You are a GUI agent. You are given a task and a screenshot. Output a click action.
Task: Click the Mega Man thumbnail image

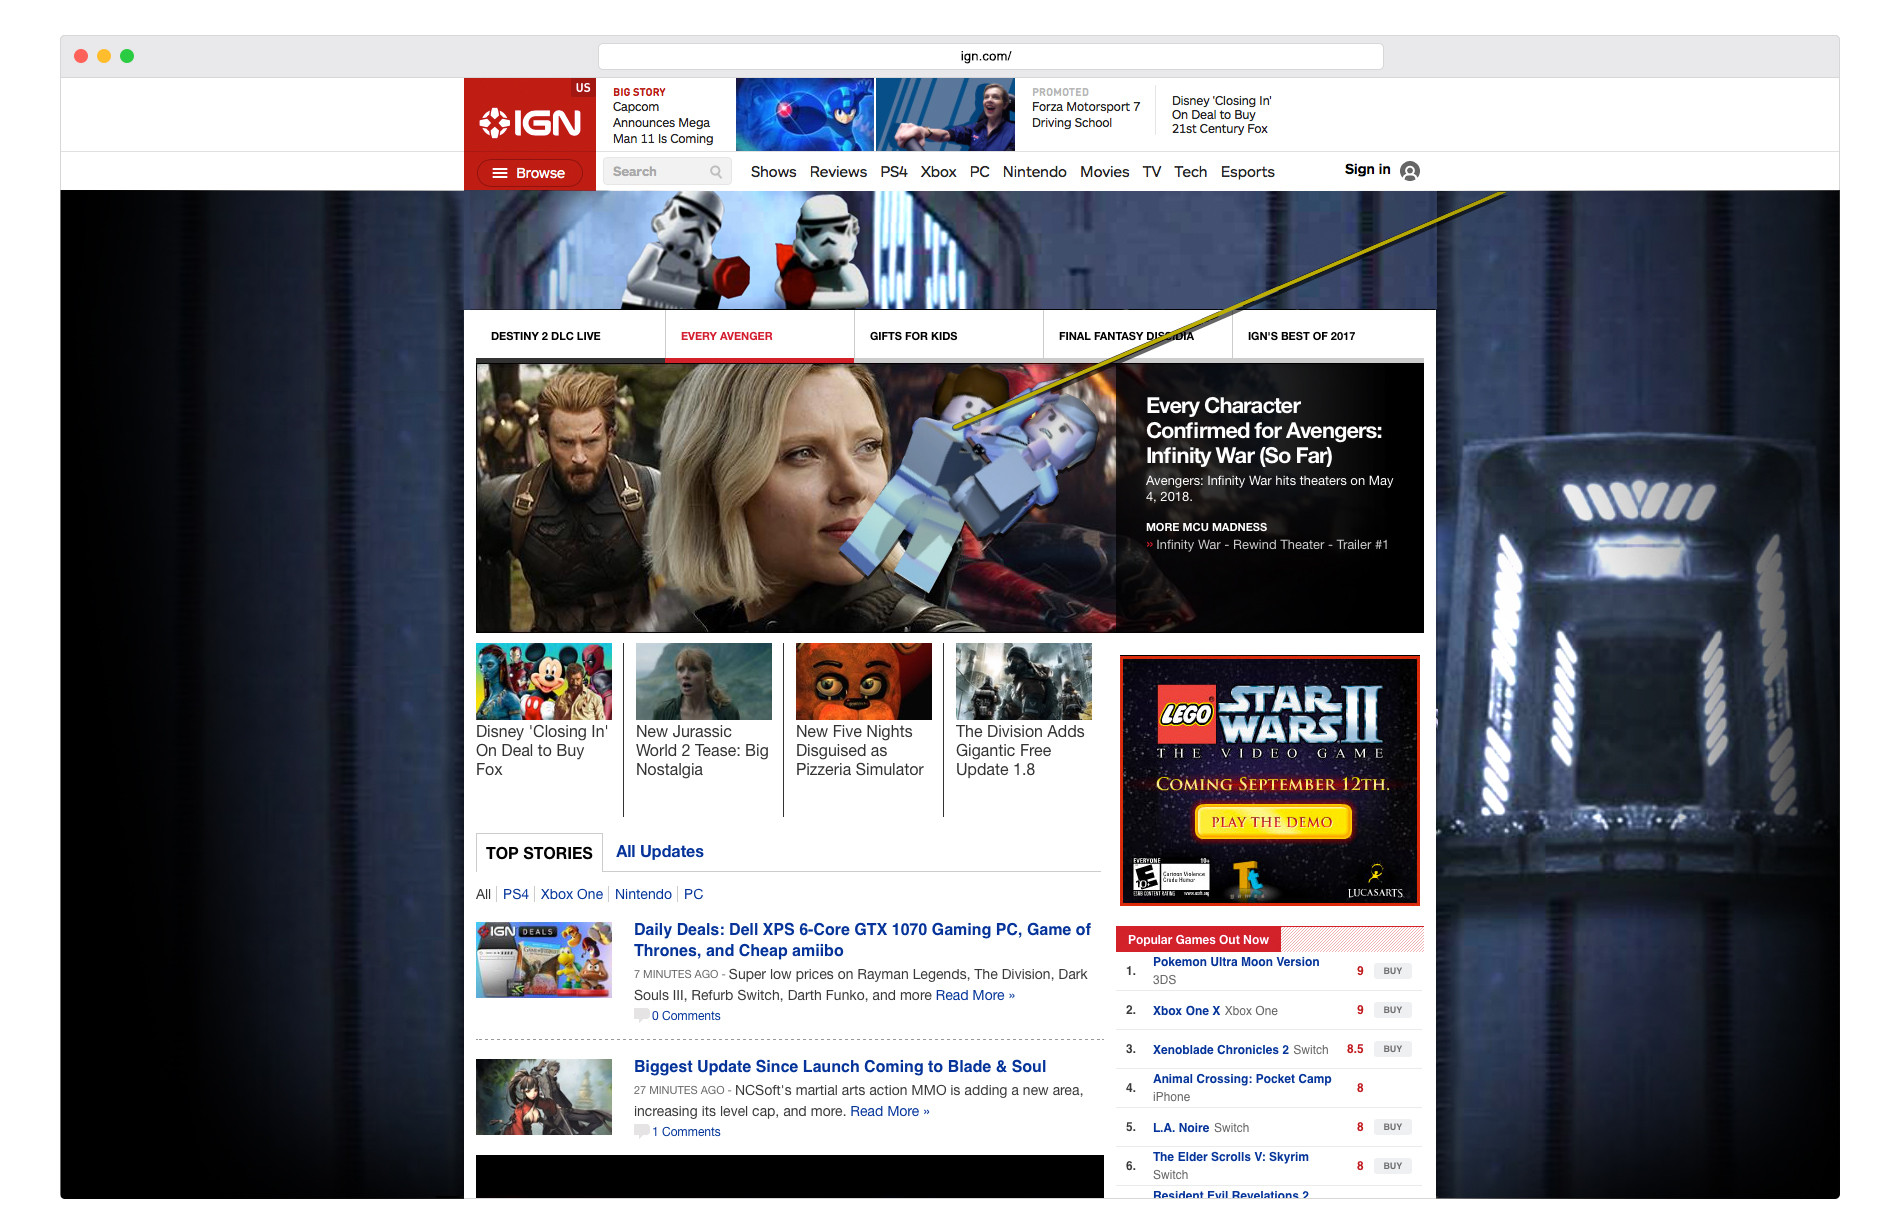tap(805, 114)
